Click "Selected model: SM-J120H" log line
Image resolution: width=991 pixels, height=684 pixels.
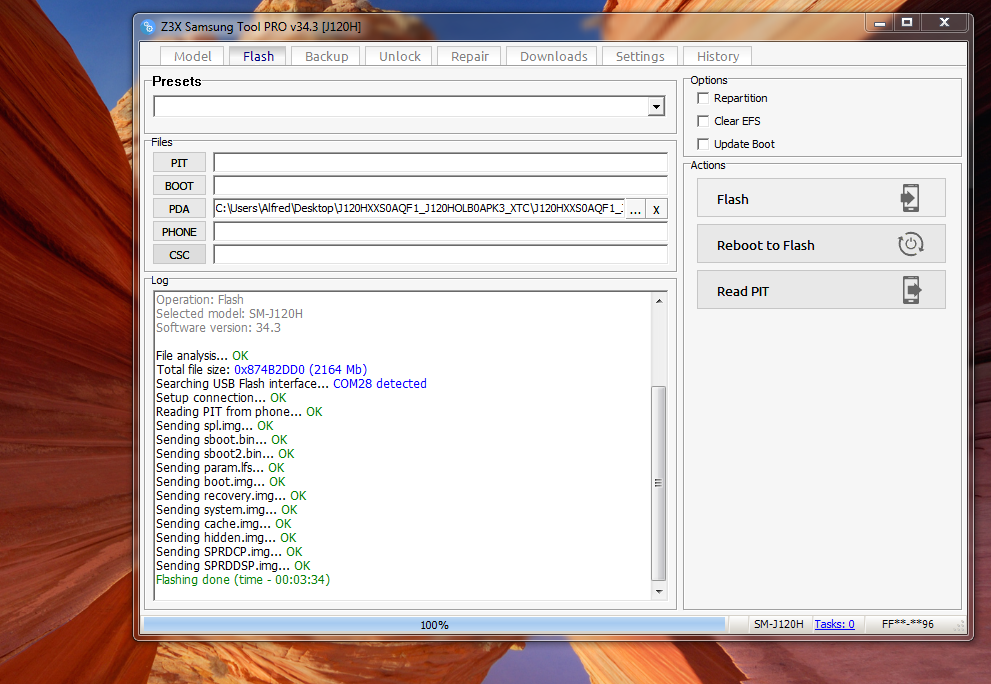[x=229, y=314]
